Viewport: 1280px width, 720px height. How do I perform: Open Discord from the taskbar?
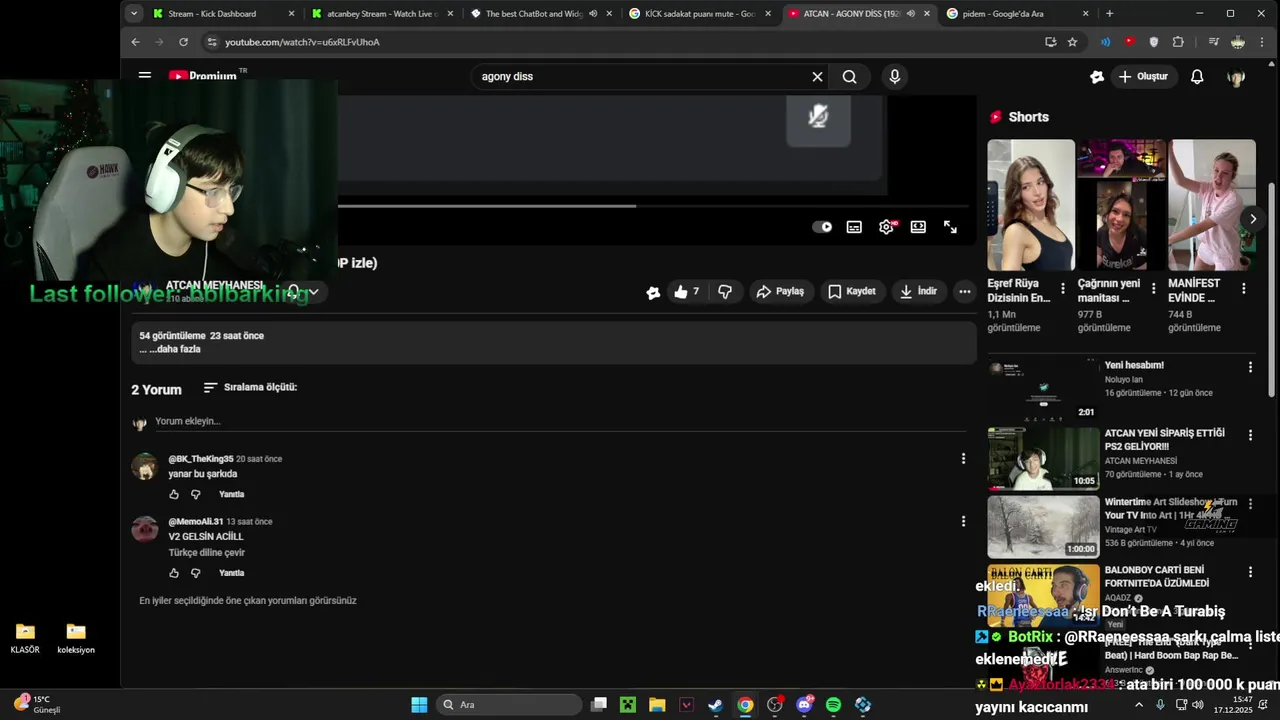point(805,705)
